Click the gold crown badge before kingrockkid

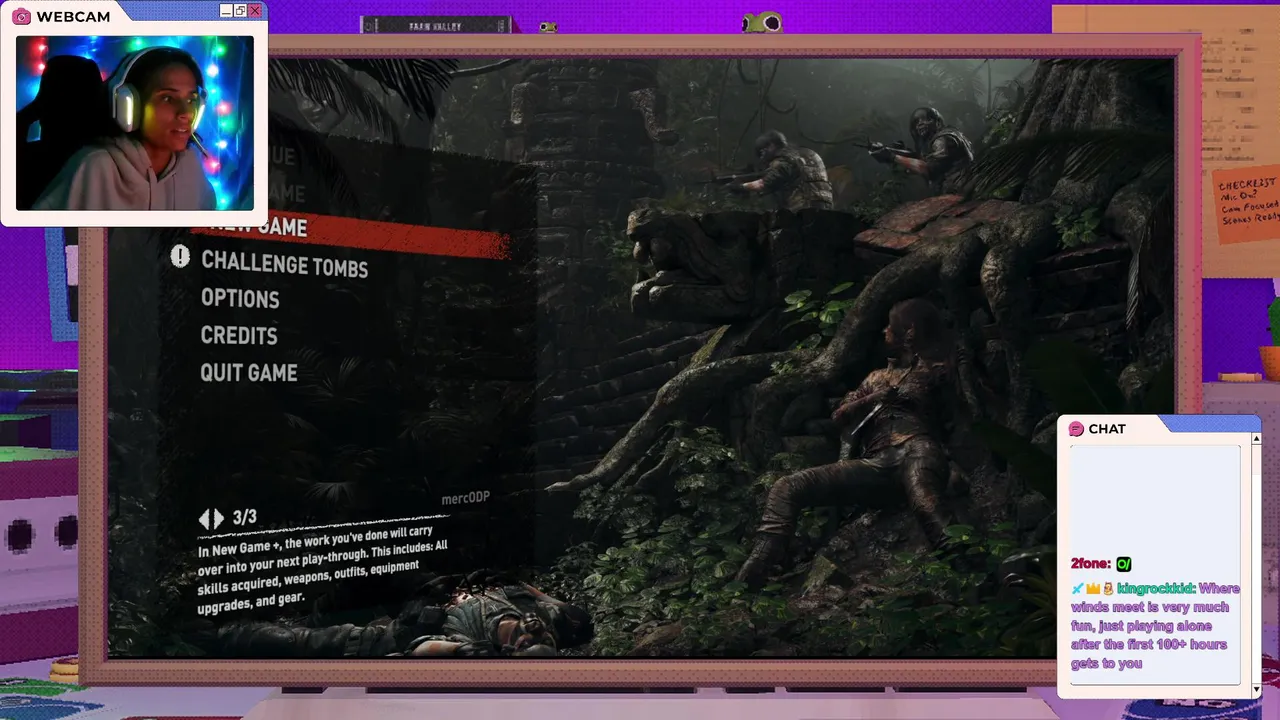[1092, 589]
